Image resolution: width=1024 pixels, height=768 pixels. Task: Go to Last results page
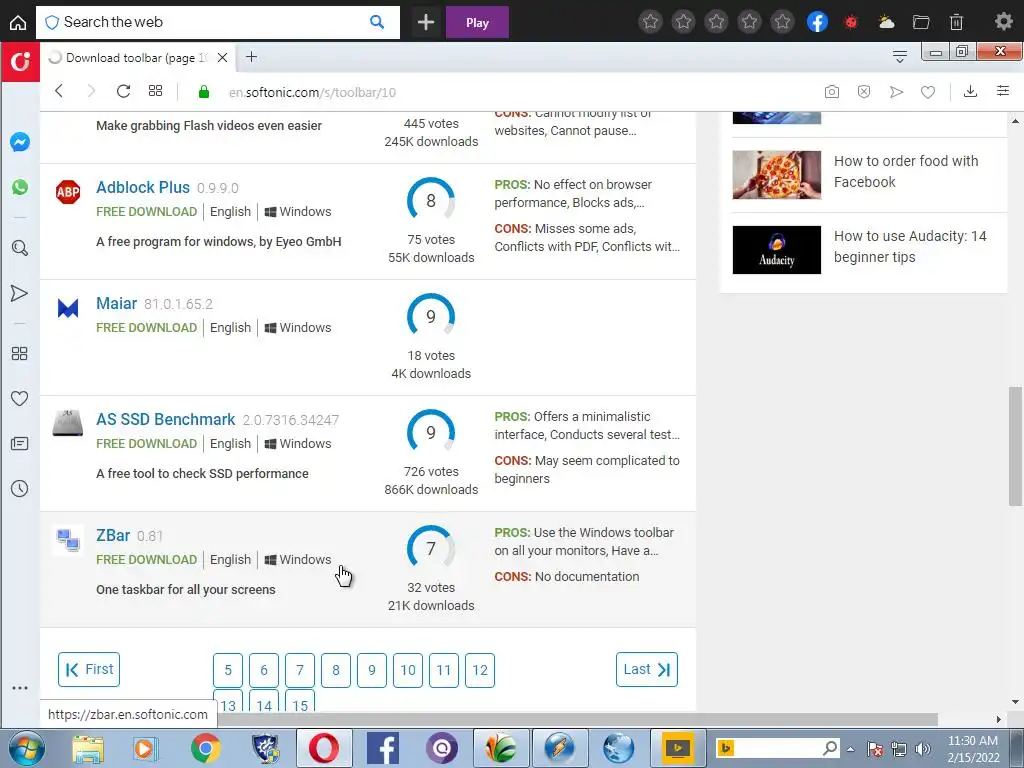[647, 669]
